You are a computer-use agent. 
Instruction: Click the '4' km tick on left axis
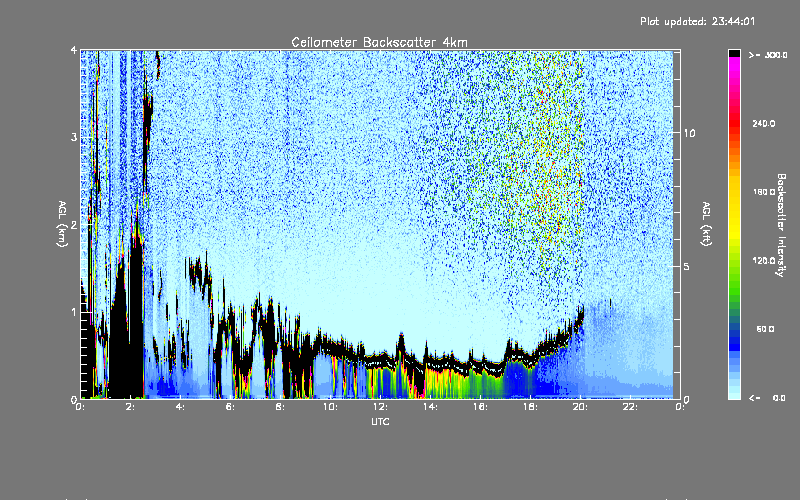coord(74,50)
